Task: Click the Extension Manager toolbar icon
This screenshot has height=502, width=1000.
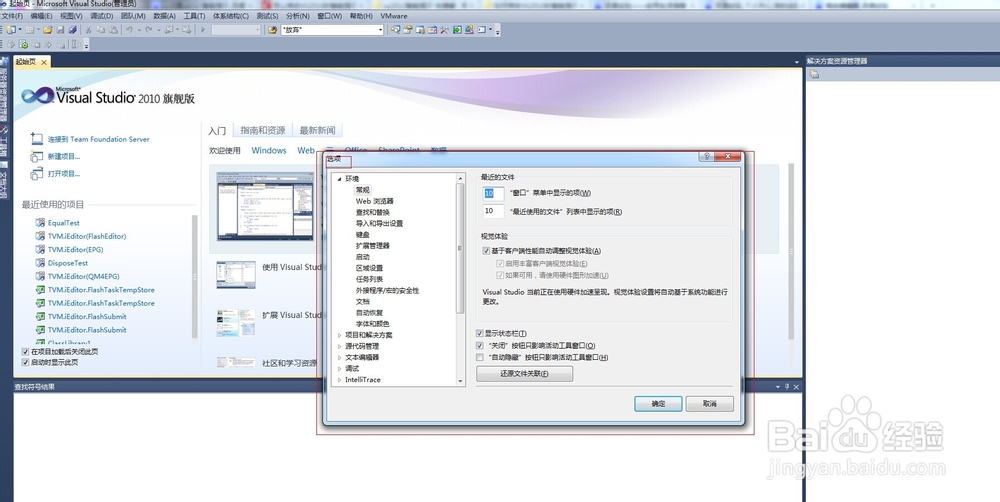Action: point(469,29)
